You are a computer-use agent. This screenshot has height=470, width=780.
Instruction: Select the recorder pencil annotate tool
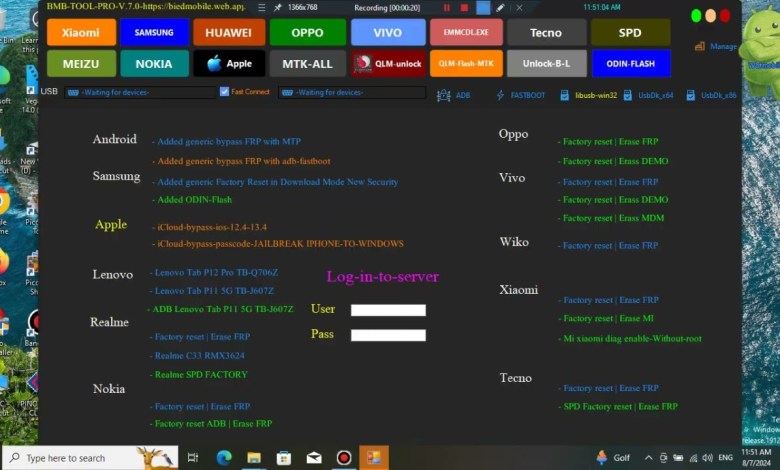tap(500, 7)
